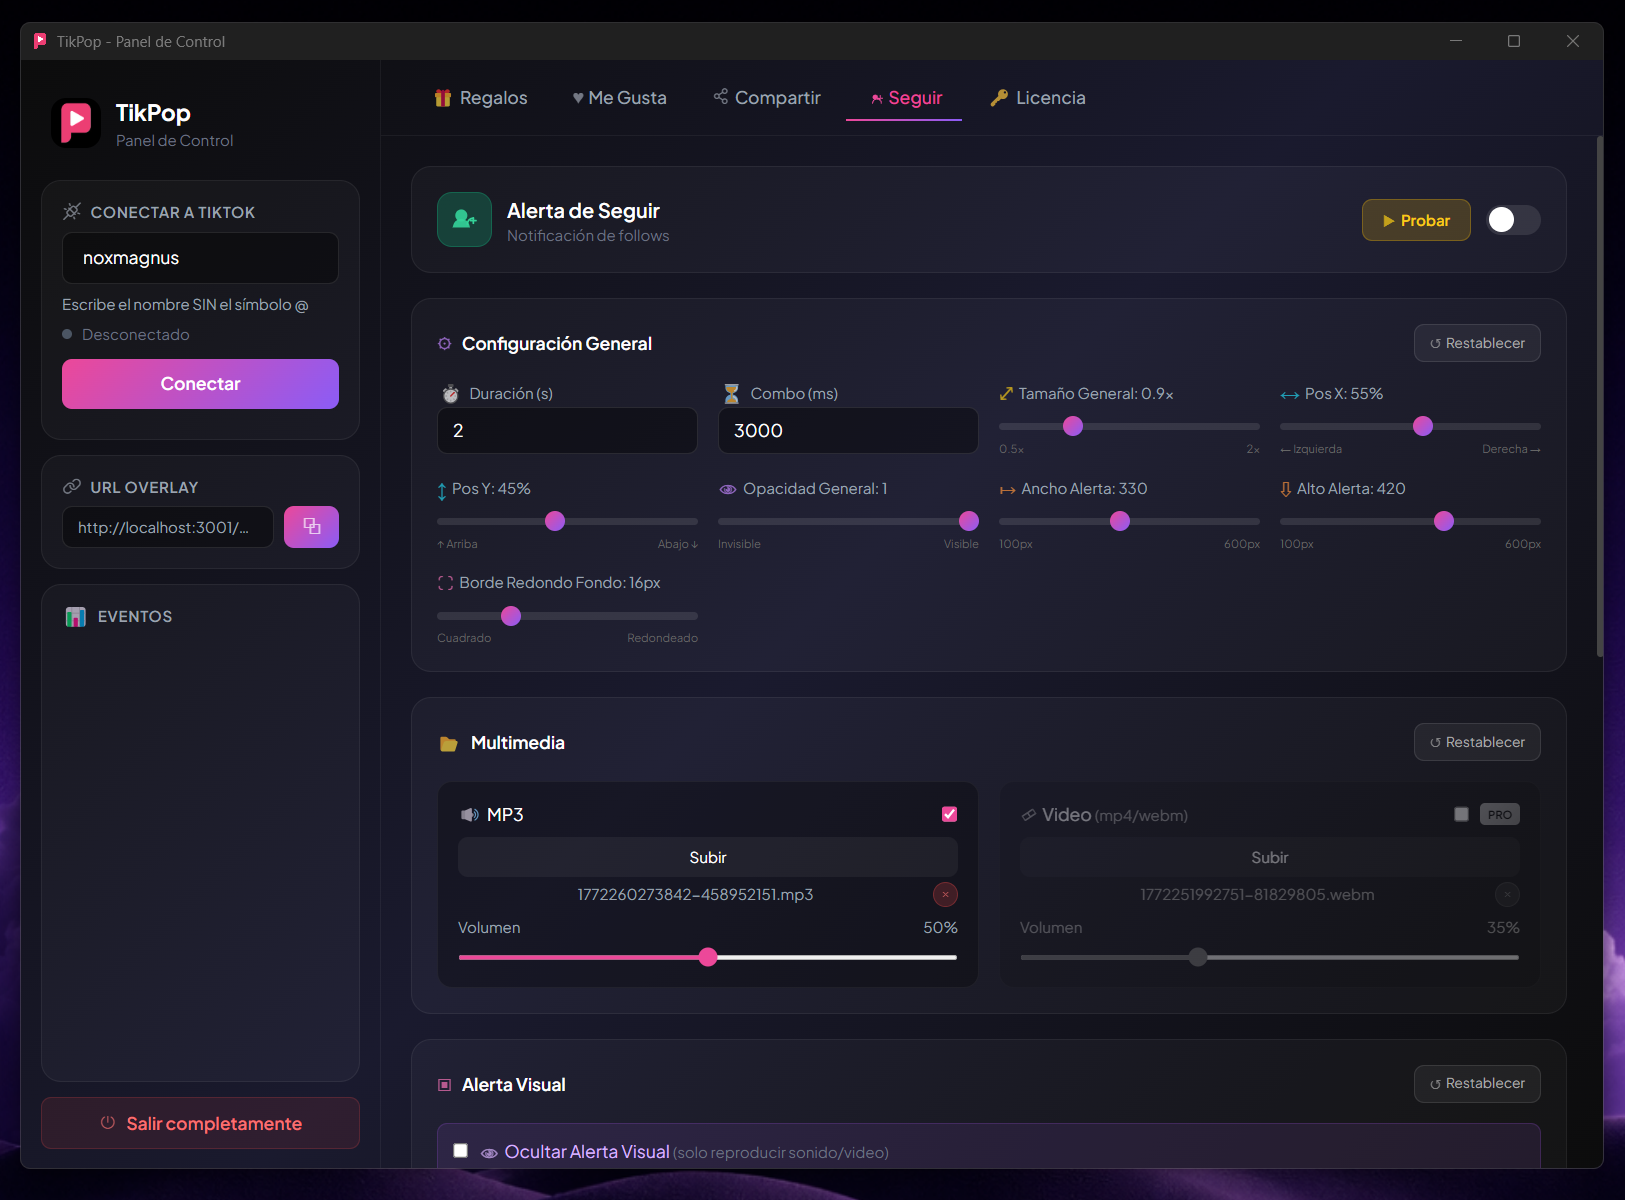Open the Licencia tab

coord(1037,98)
